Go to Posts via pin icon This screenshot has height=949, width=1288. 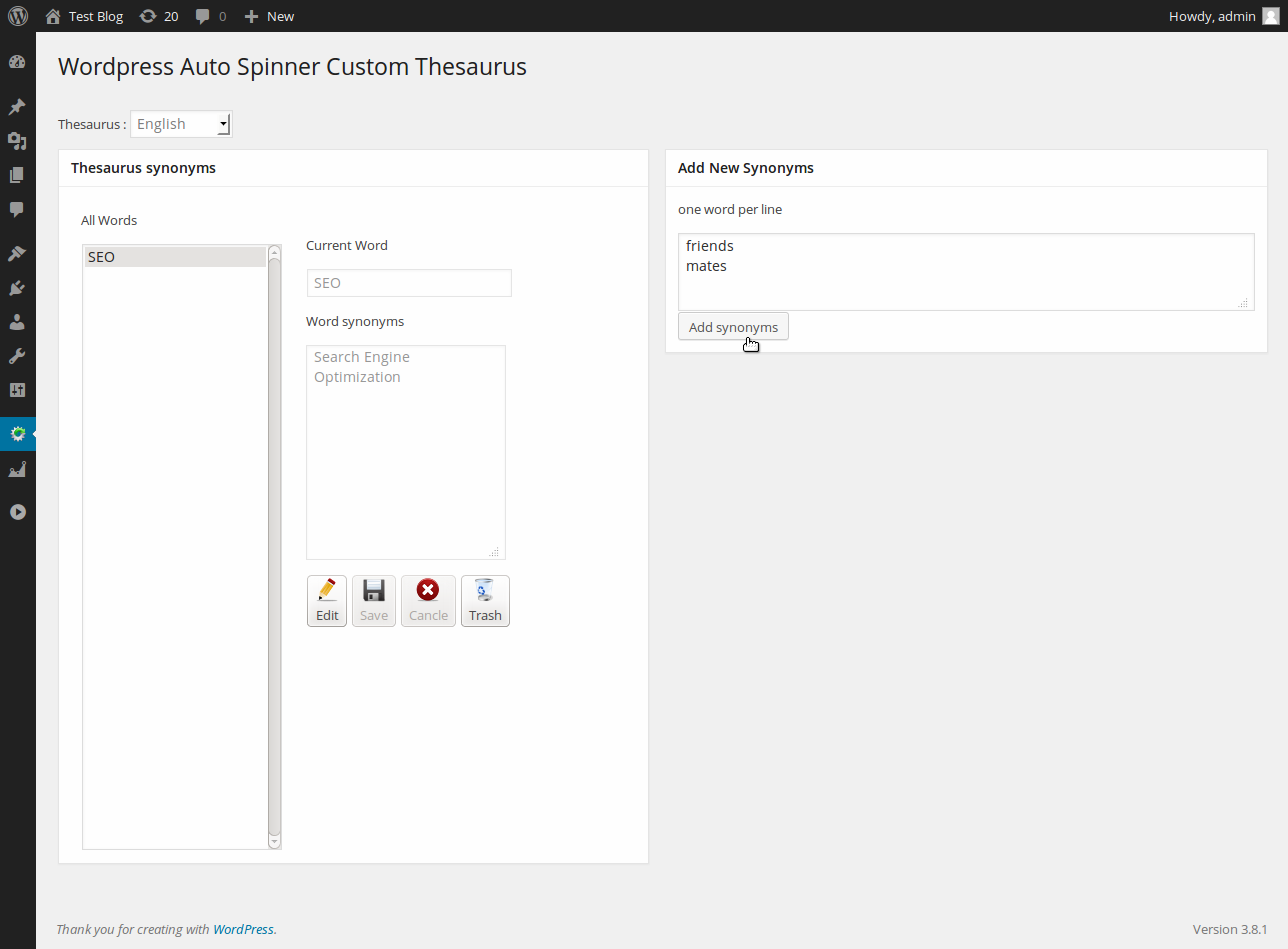[x=17, y=107]
